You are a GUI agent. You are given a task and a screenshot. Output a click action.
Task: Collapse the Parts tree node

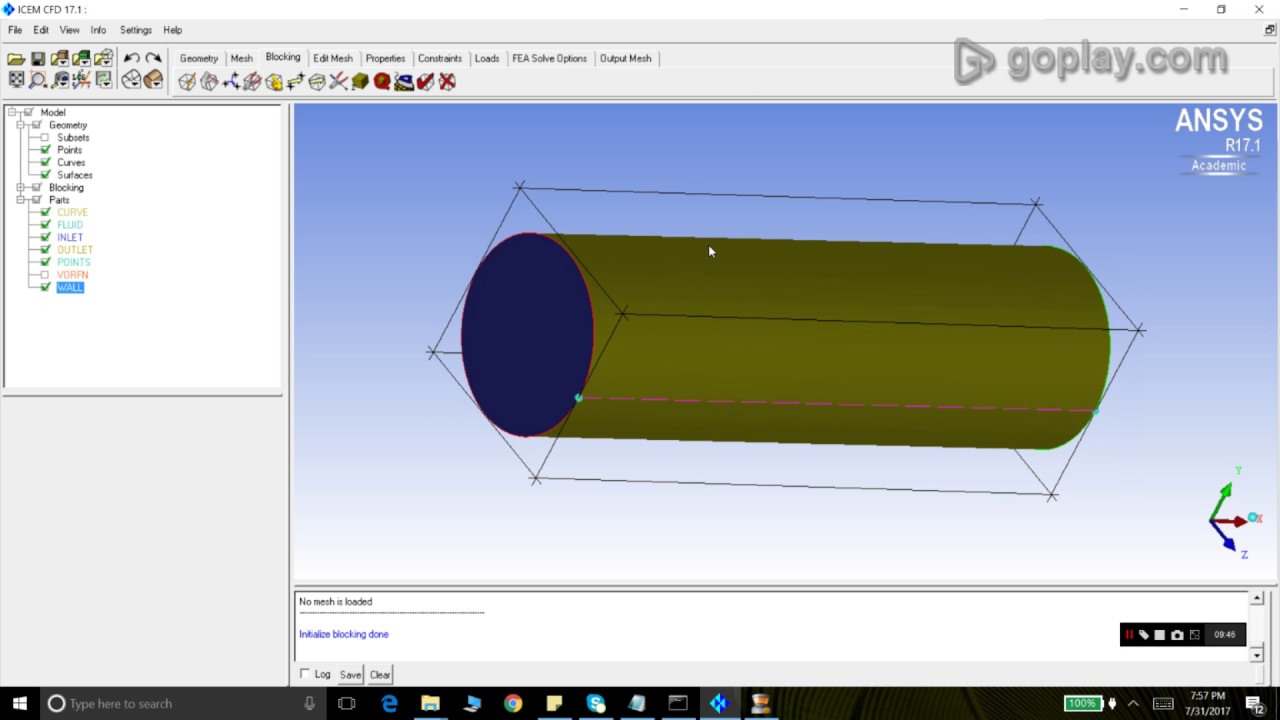[21, 200]
